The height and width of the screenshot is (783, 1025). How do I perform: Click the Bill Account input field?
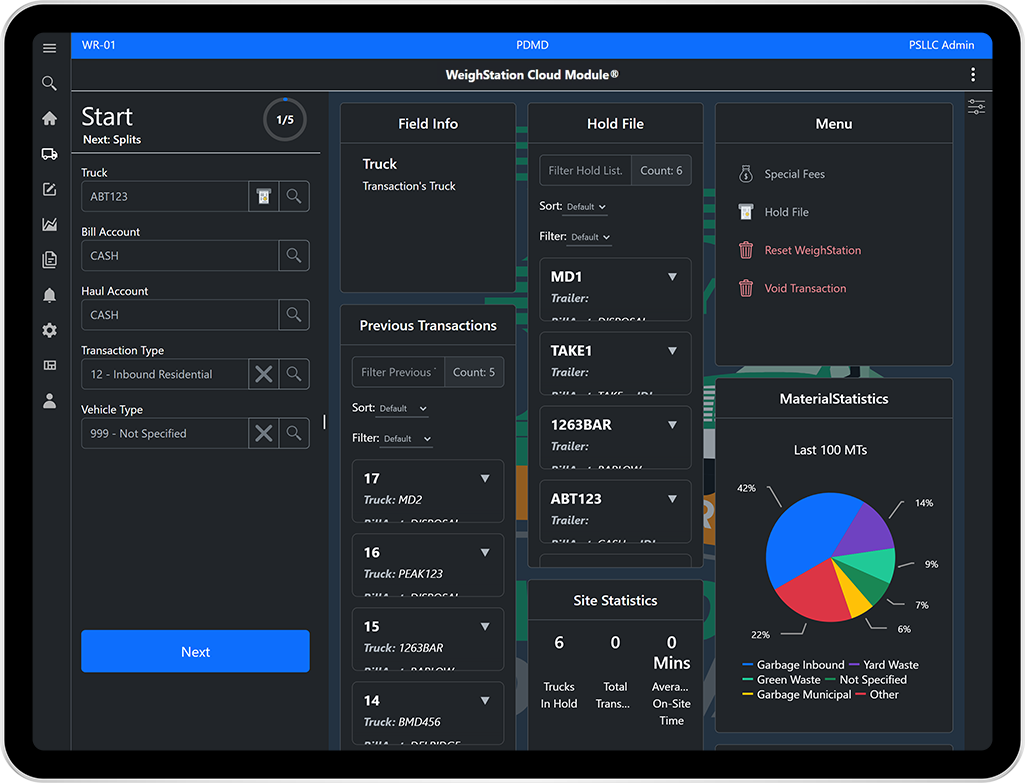click(180, 256)
